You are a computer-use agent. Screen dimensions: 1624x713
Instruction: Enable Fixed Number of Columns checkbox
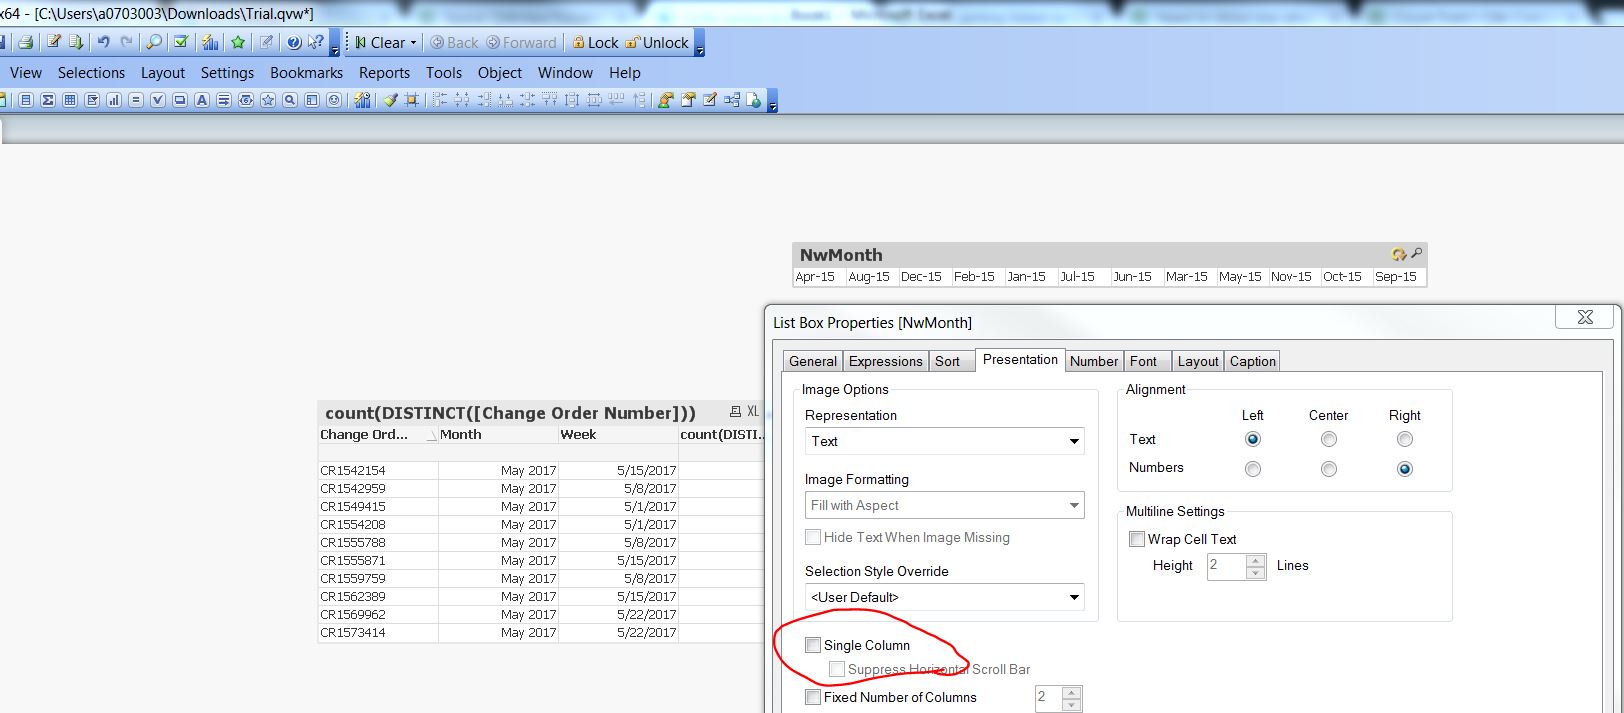pos(813,697)
